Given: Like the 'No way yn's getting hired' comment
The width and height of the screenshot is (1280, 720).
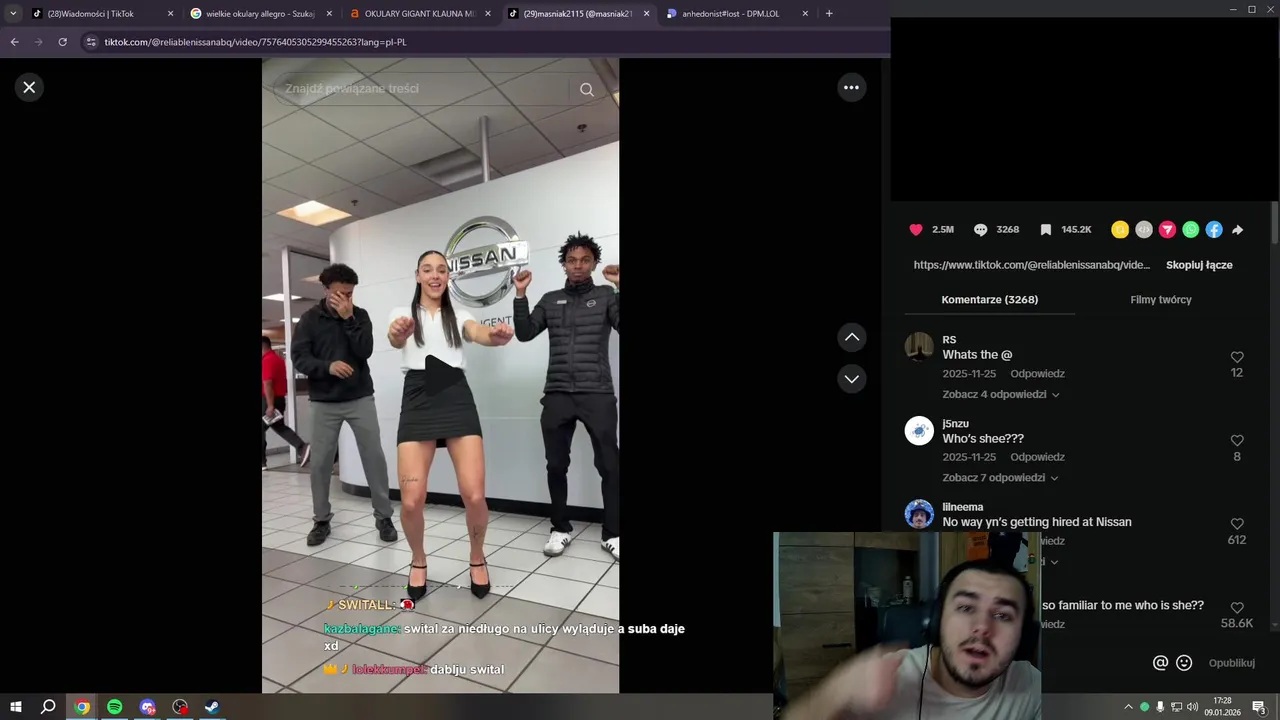Looking at the screenshot, I should pyautogui.click(x=1237, y=524).
